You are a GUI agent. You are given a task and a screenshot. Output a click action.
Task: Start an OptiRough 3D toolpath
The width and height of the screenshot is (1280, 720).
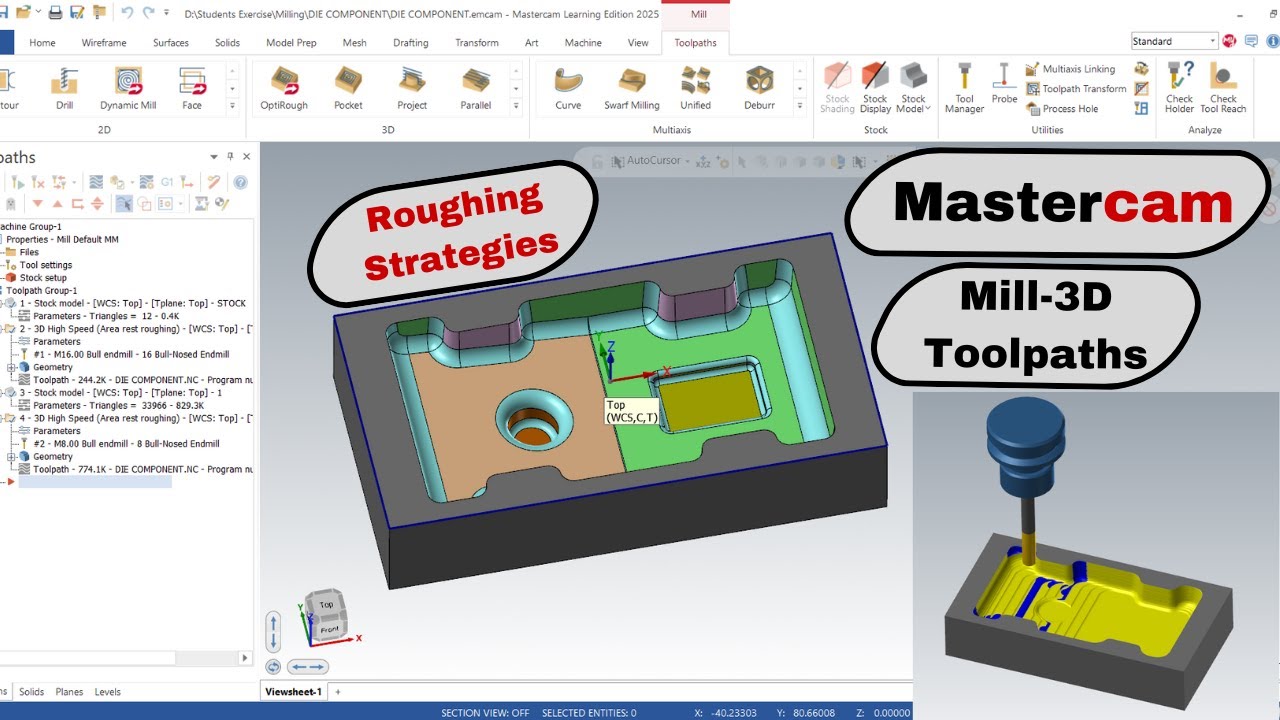(x=284, y=88)
